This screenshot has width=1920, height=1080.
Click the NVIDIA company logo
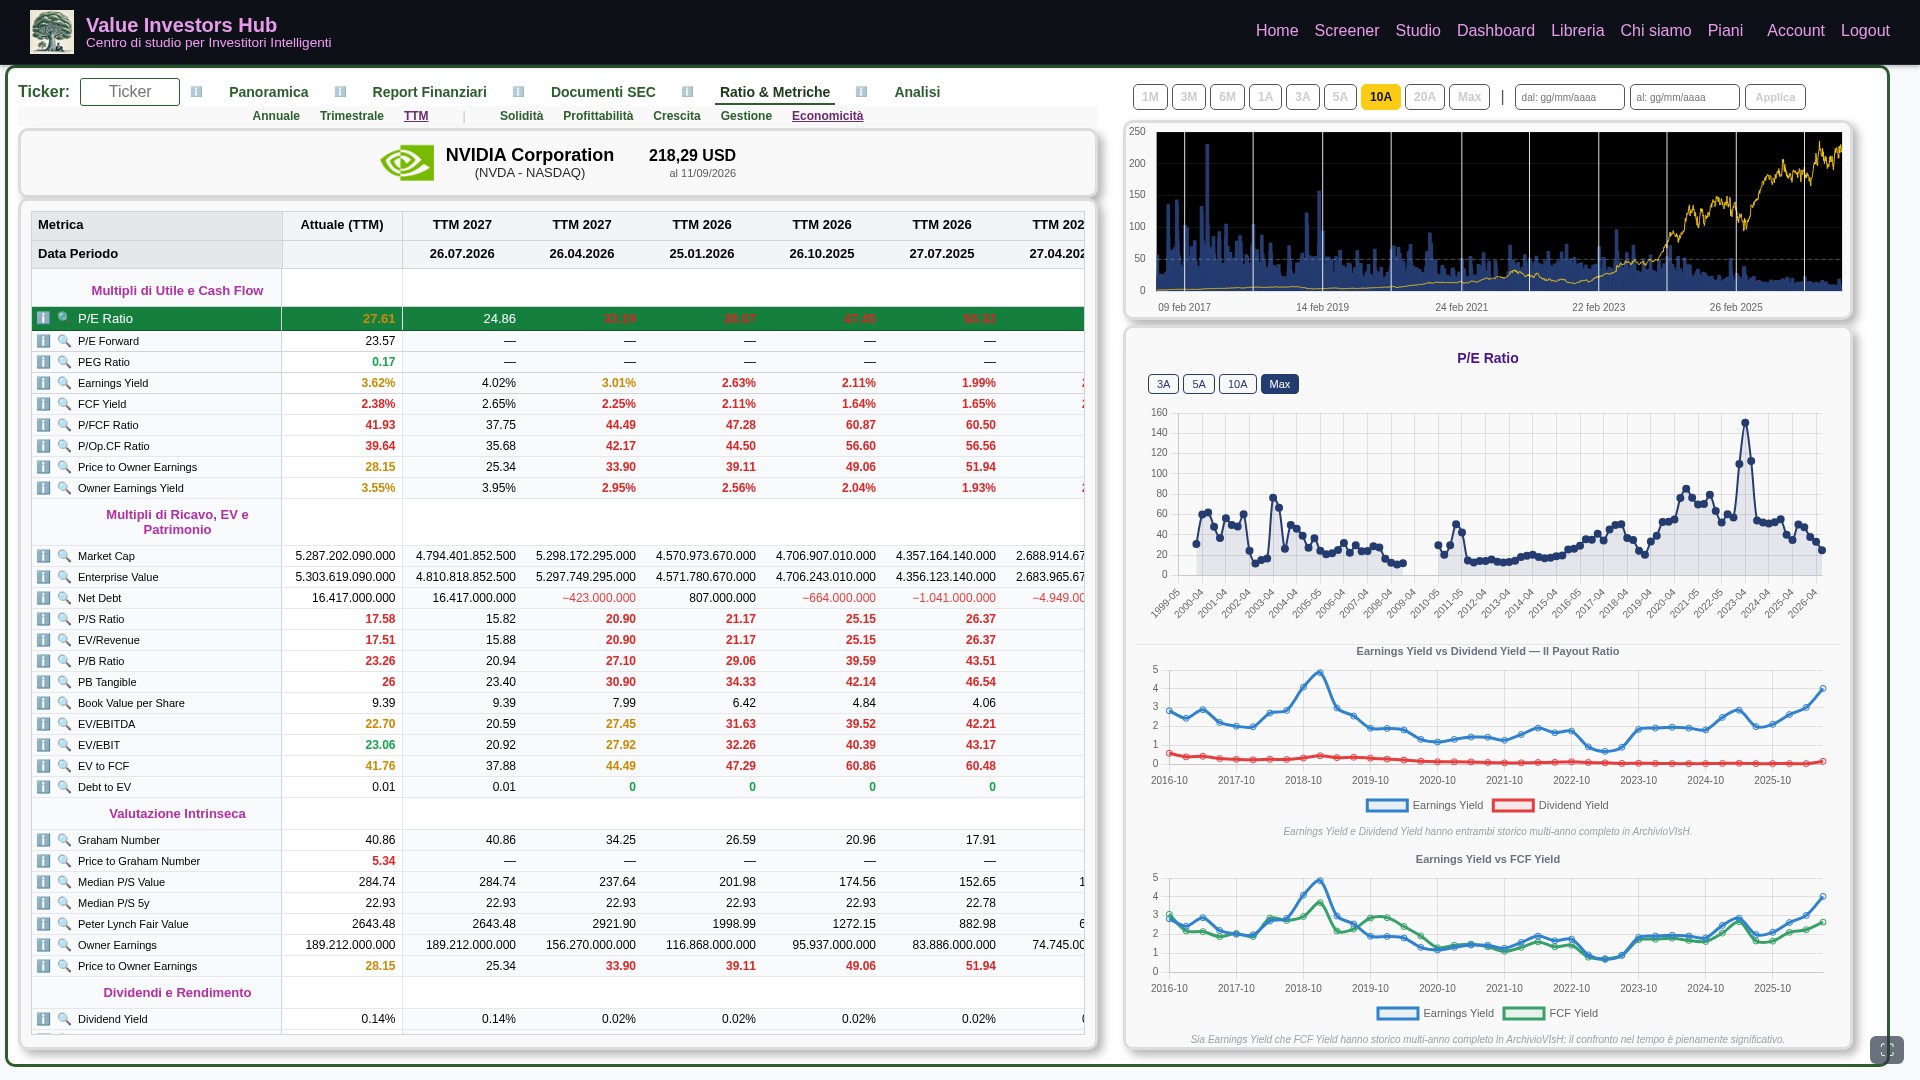[x=407, y=163]
